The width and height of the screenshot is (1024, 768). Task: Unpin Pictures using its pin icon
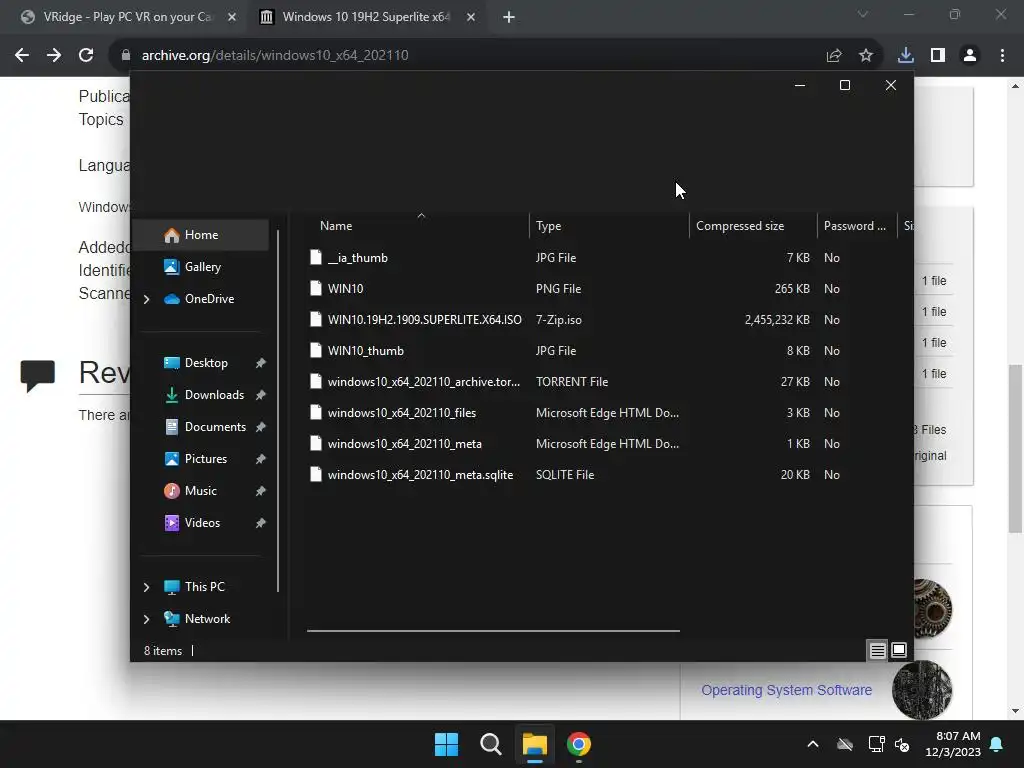(x=261, y=459)
